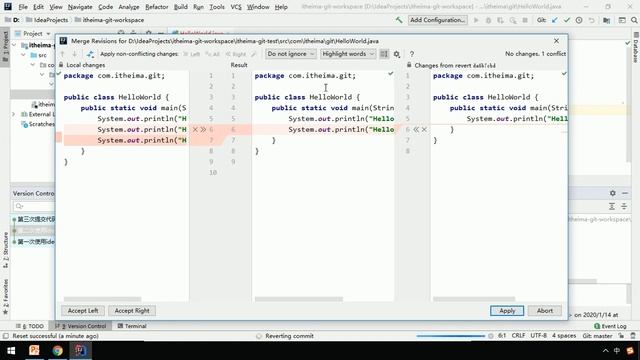
Task: Click the PowerPoint icon in taskbar
Action: (x=34, y=351)
